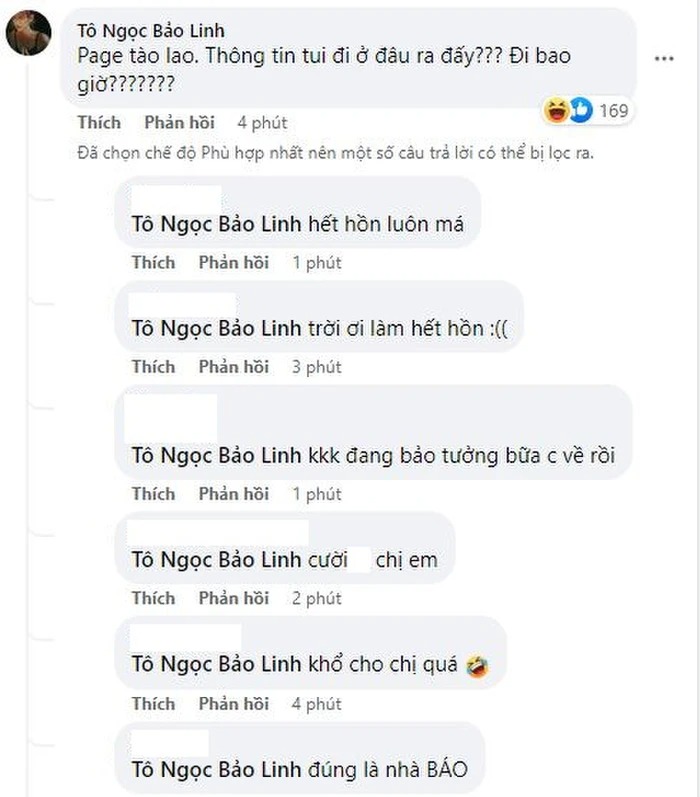The height and width of the screenshot is (797, 700).
Task: Click the "2 phút" timestamp link
Action: click(316, 598)
